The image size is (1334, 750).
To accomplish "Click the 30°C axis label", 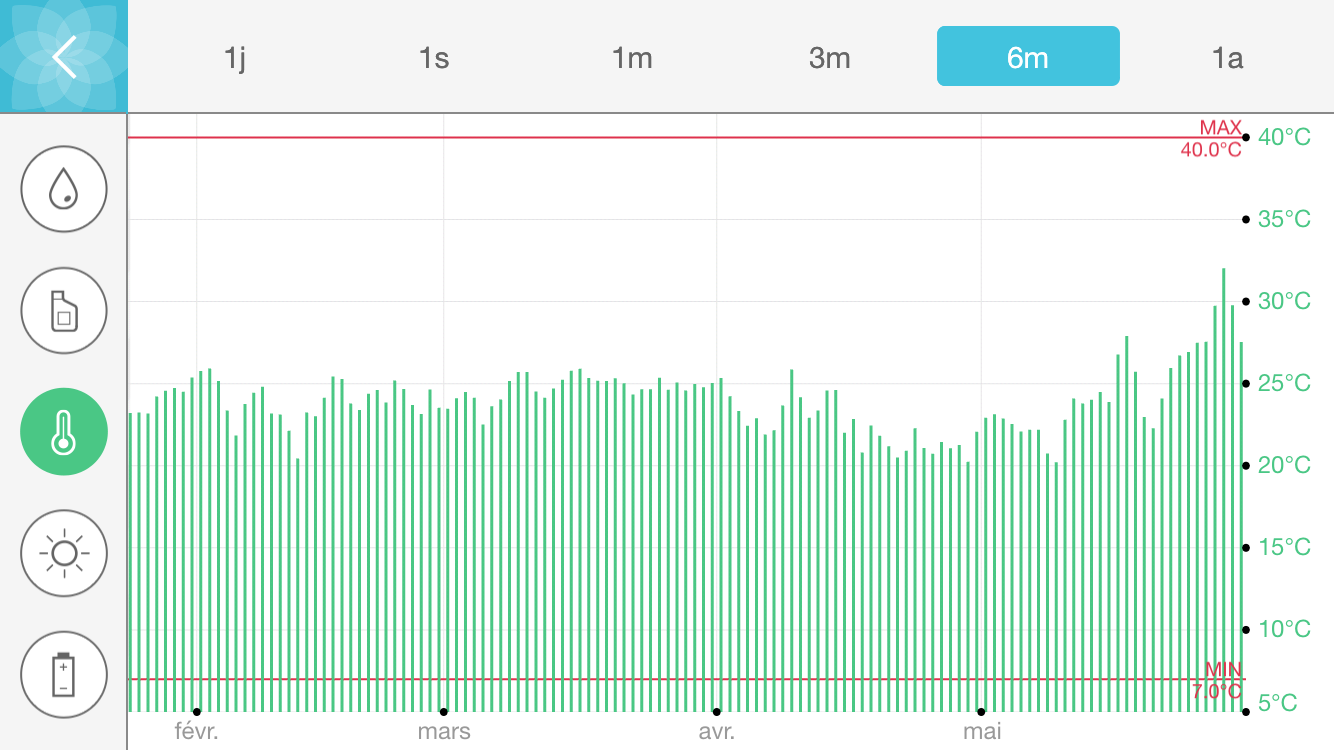I will coord(1284,301).
